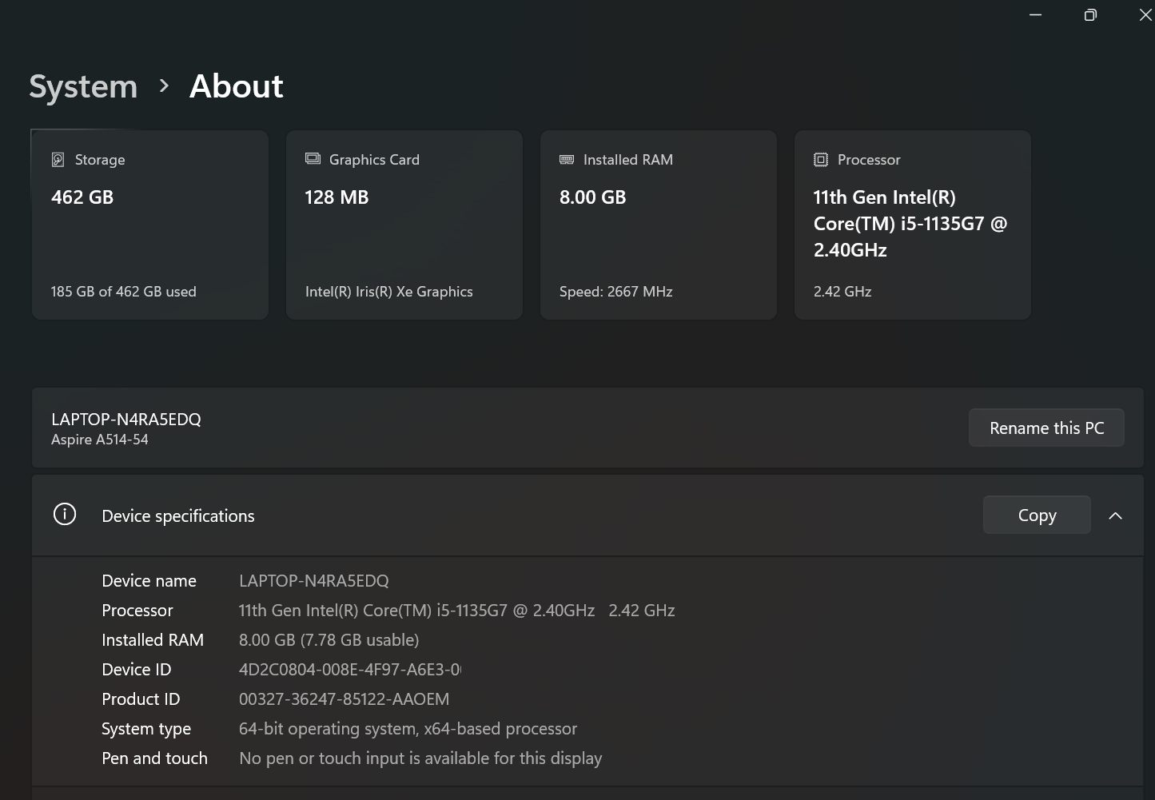
Task: Select the 'Speed: 2667 MHz' text
Action: pos(616,292)
